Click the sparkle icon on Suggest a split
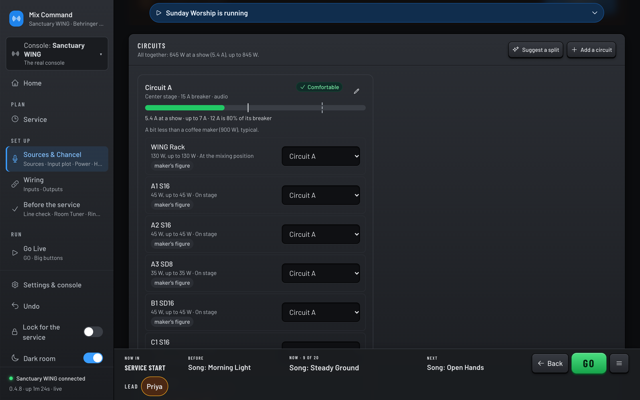The image size is (640, 400). (x=516, y=50)
